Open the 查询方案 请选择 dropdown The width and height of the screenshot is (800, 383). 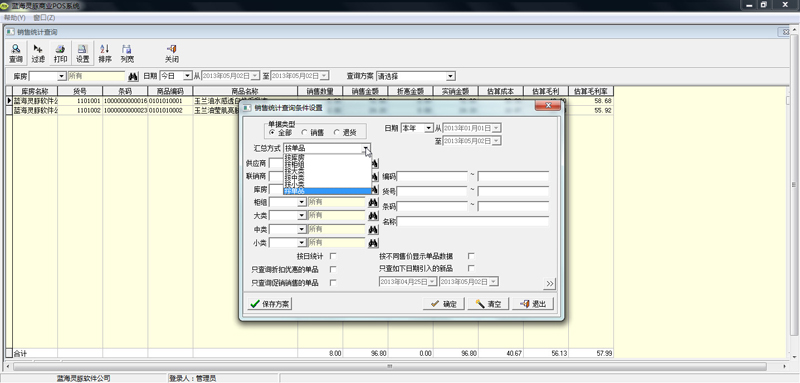tap(451, 76)
